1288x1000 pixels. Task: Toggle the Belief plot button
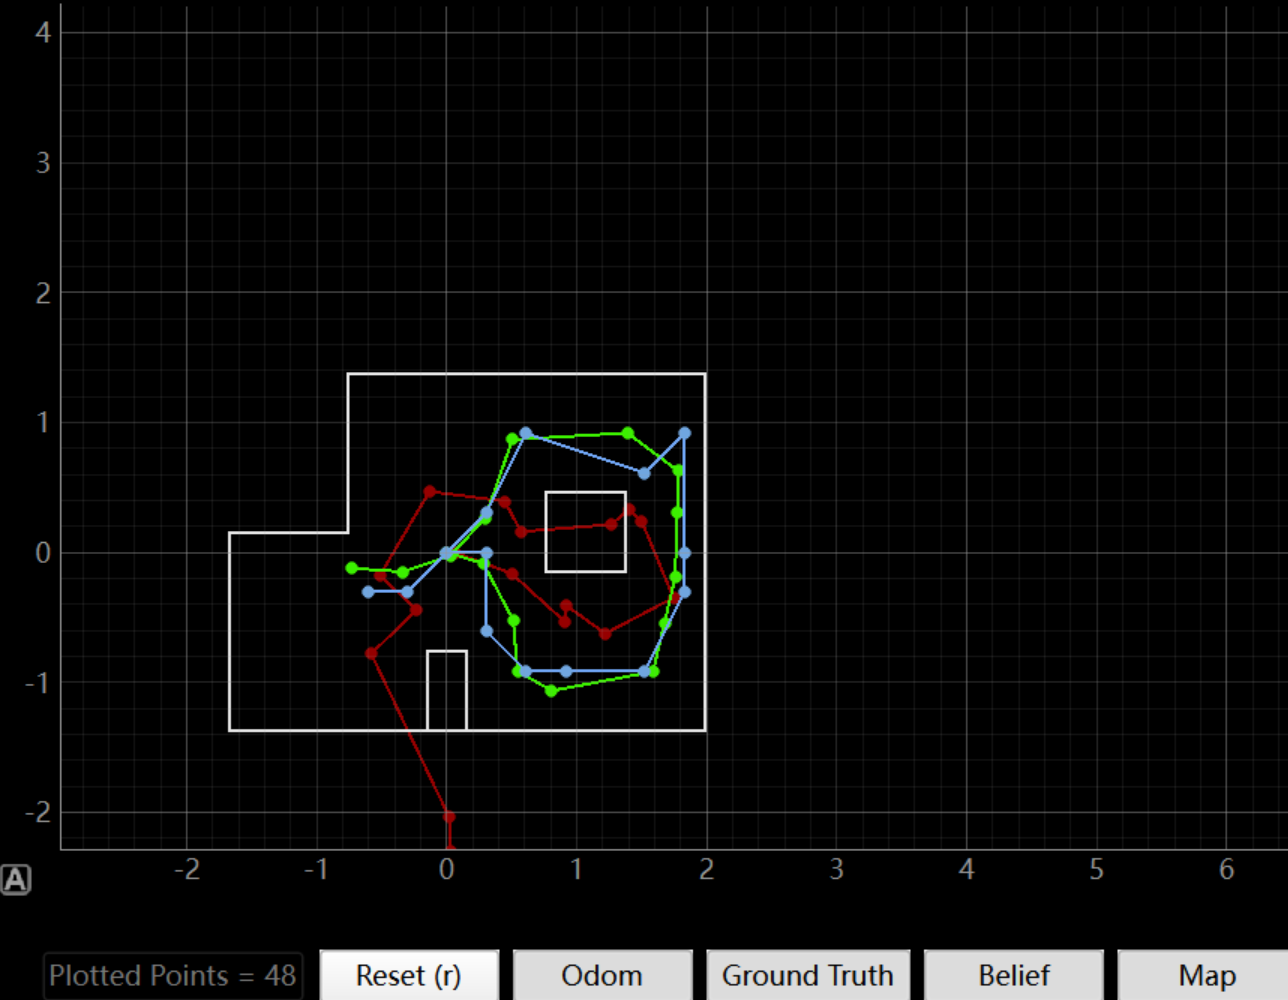click(1014, 975)
